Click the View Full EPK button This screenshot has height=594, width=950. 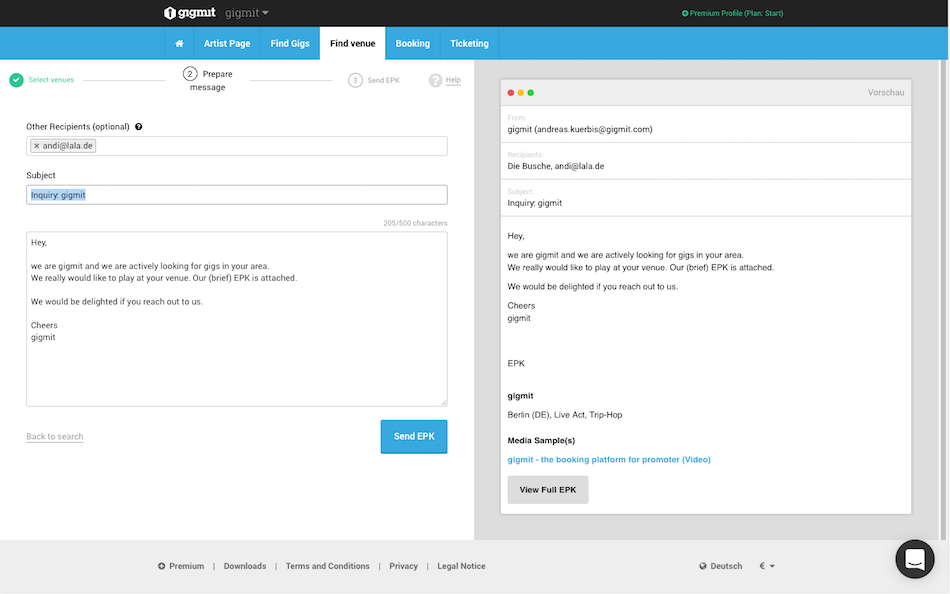[548, 490]
